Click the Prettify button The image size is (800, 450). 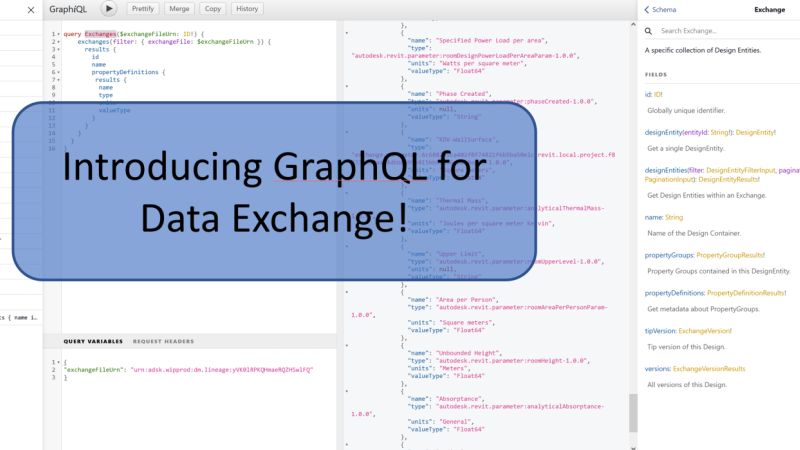(x=143, y=9)
